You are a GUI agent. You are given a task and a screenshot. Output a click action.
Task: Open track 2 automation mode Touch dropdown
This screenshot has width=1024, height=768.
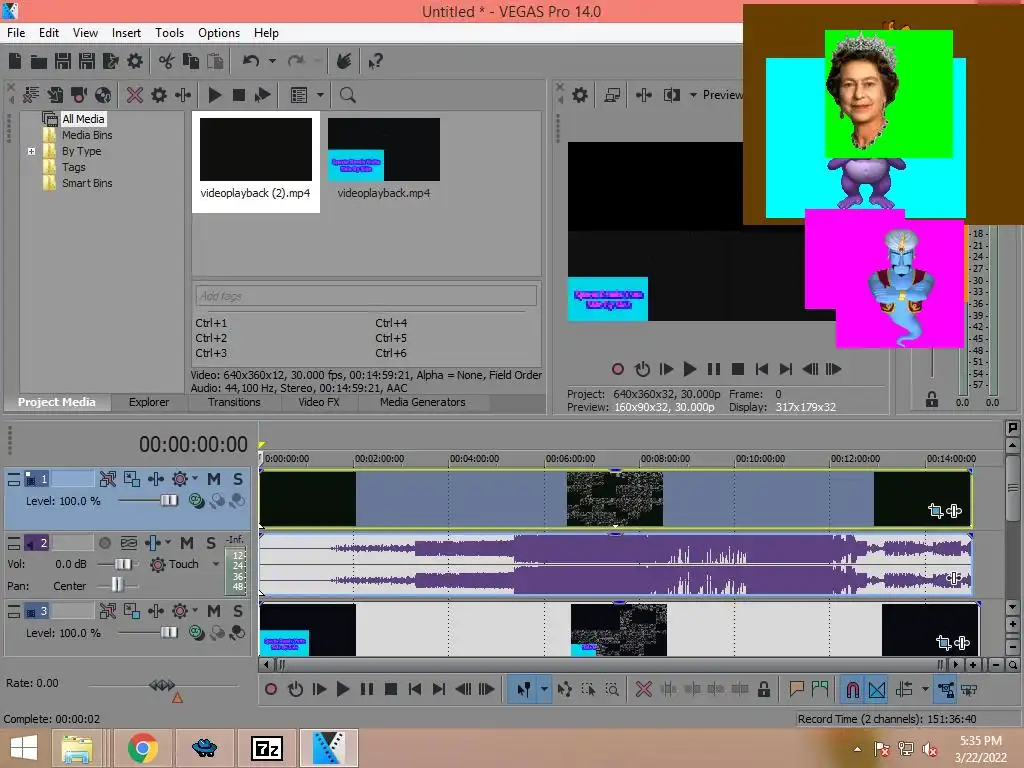click(x=216, y=564)
